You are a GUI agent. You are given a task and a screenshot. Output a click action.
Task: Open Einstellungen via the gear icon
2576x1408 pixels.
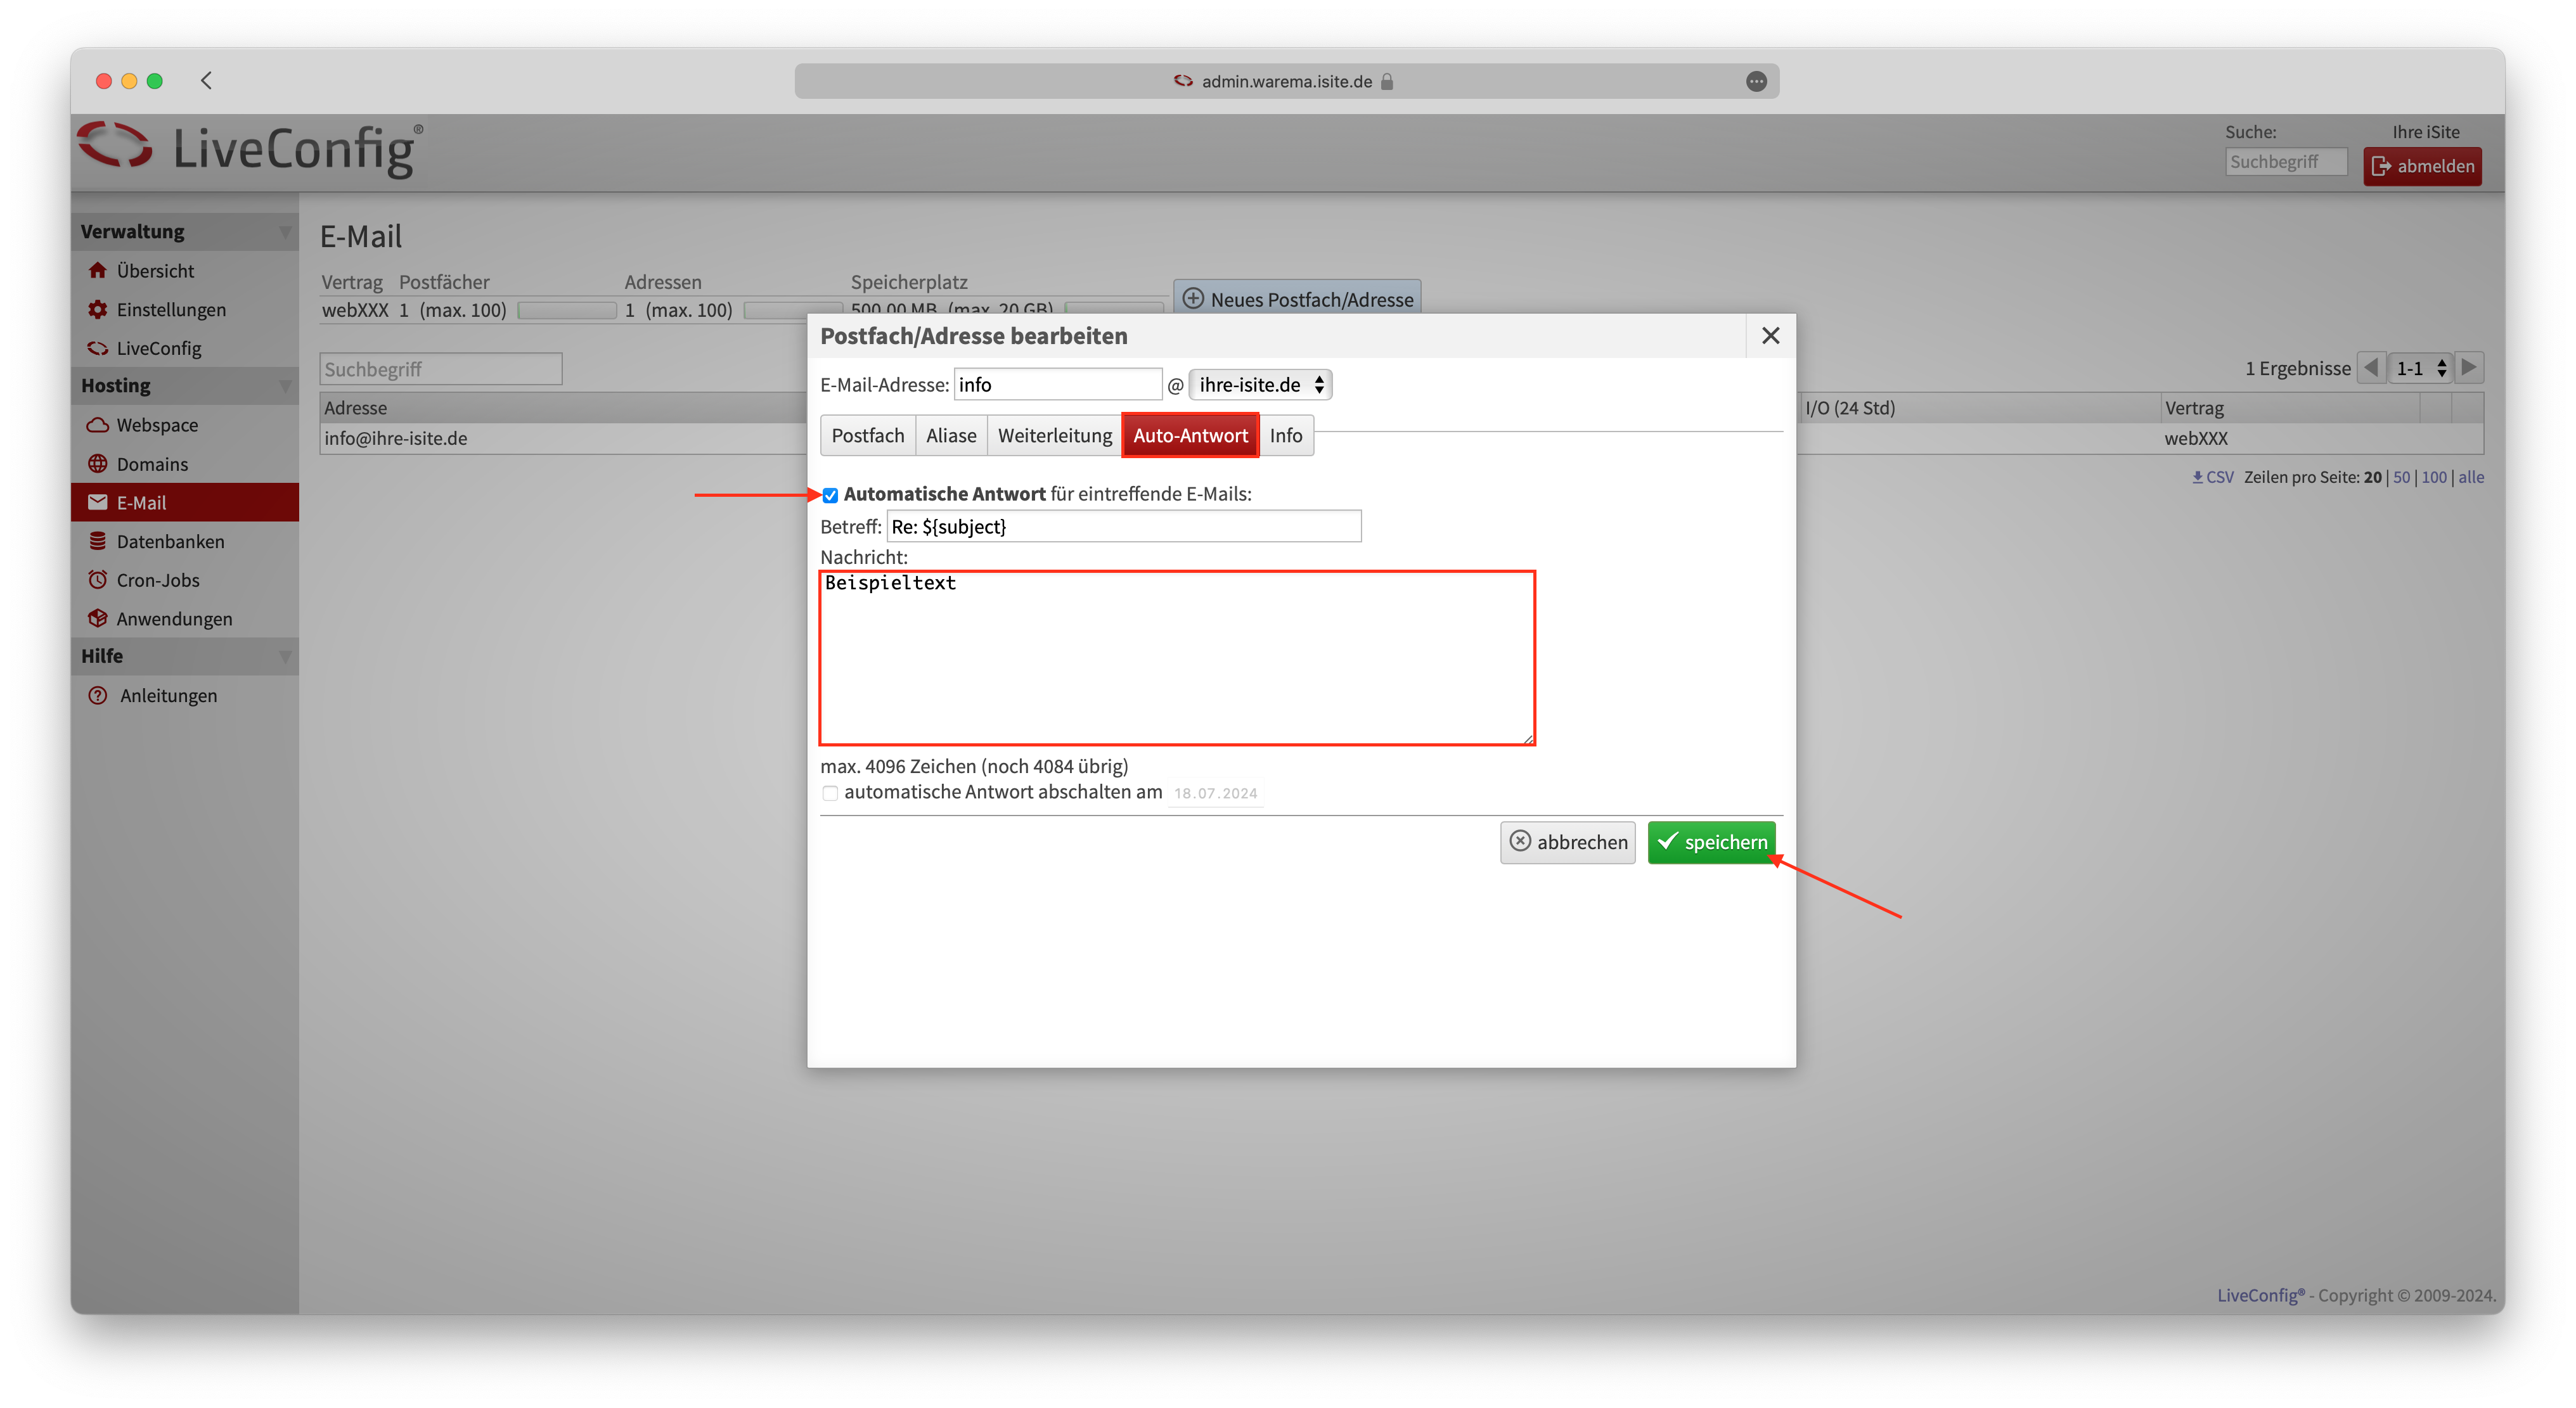97,309
